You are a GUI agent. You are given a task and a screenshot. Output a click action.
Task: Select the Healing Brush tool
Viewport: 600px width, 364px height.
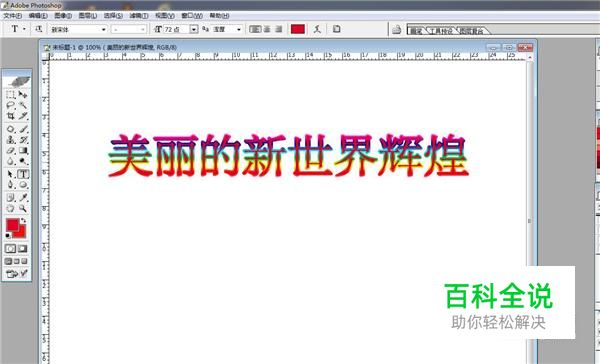pyautogui.click(x=11, y=129)
